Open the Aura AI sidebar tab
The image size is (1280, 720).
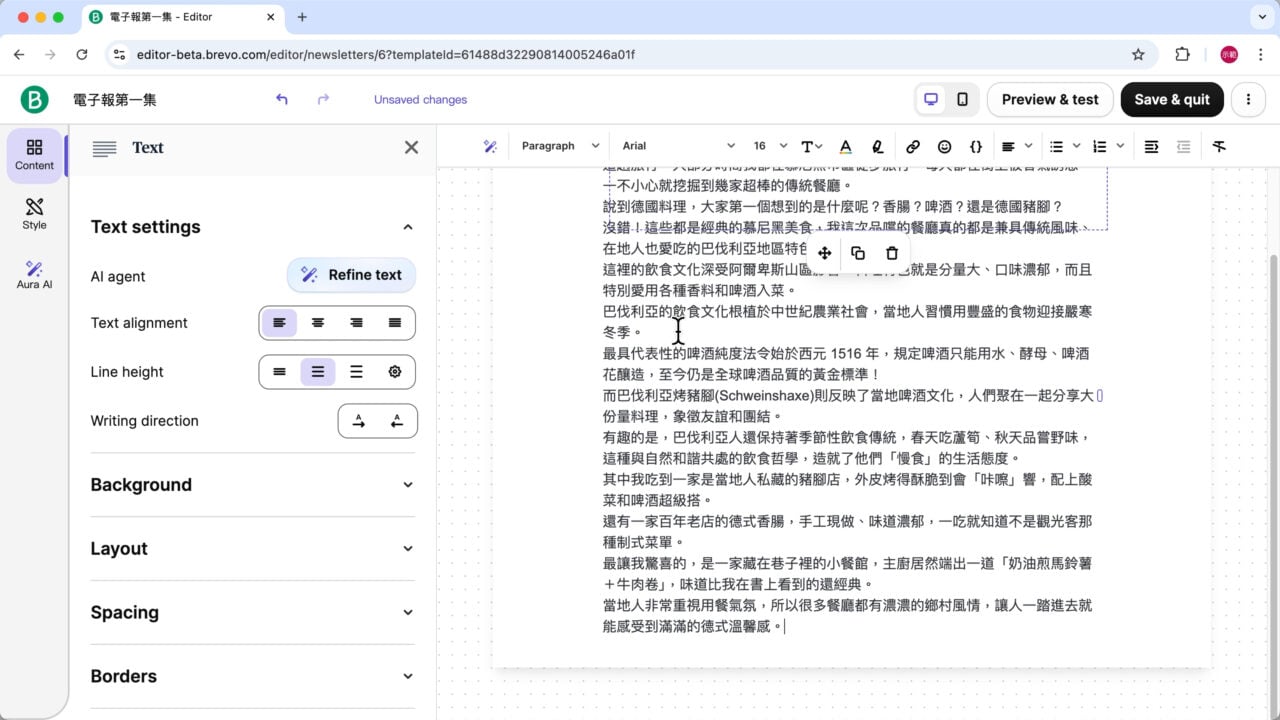tap(34, 274)
